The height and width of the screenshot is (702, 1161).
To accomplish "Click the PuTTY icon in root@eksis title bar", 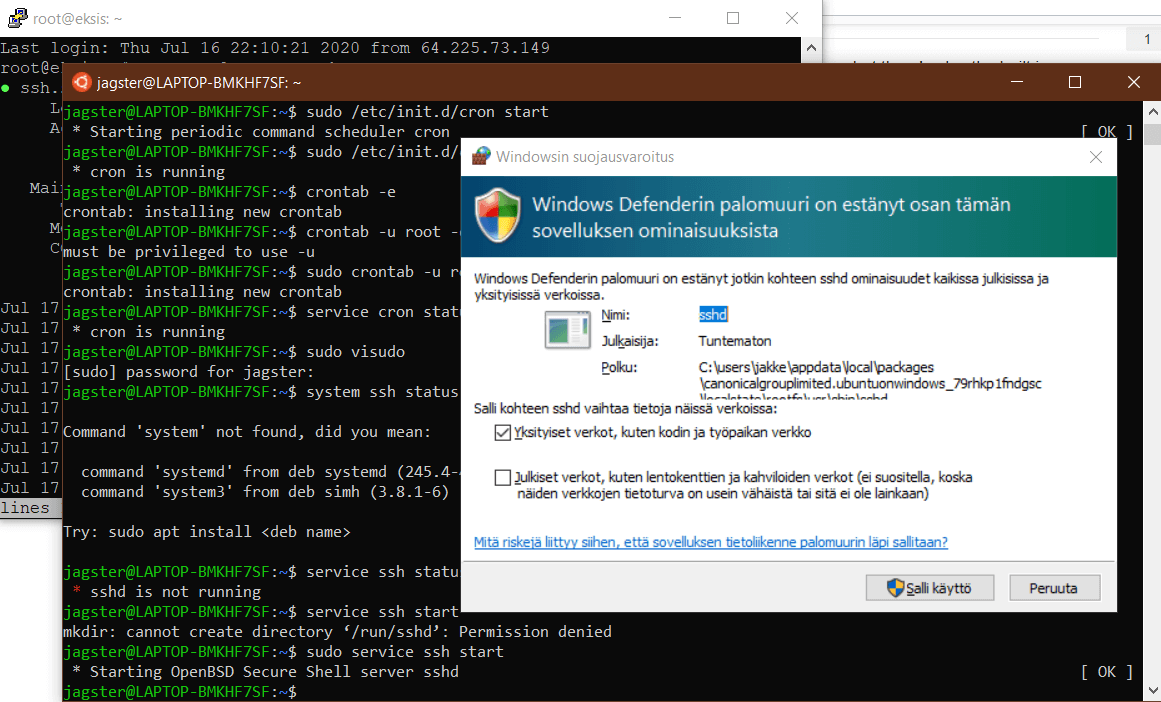I will [x=16, y=17].
